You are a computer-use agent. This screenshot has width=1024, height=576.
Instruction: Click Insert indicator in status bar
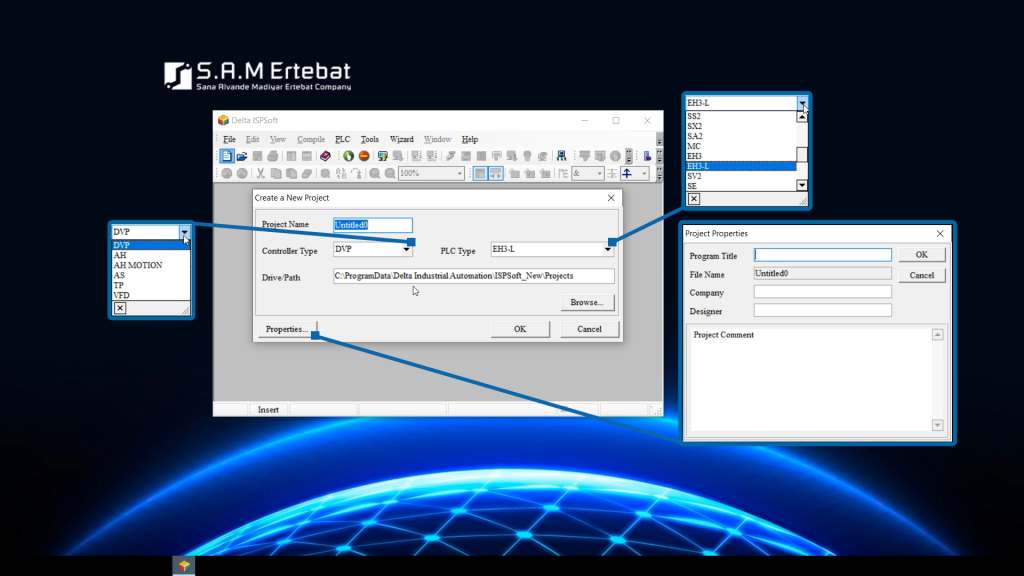click(268, 410)
